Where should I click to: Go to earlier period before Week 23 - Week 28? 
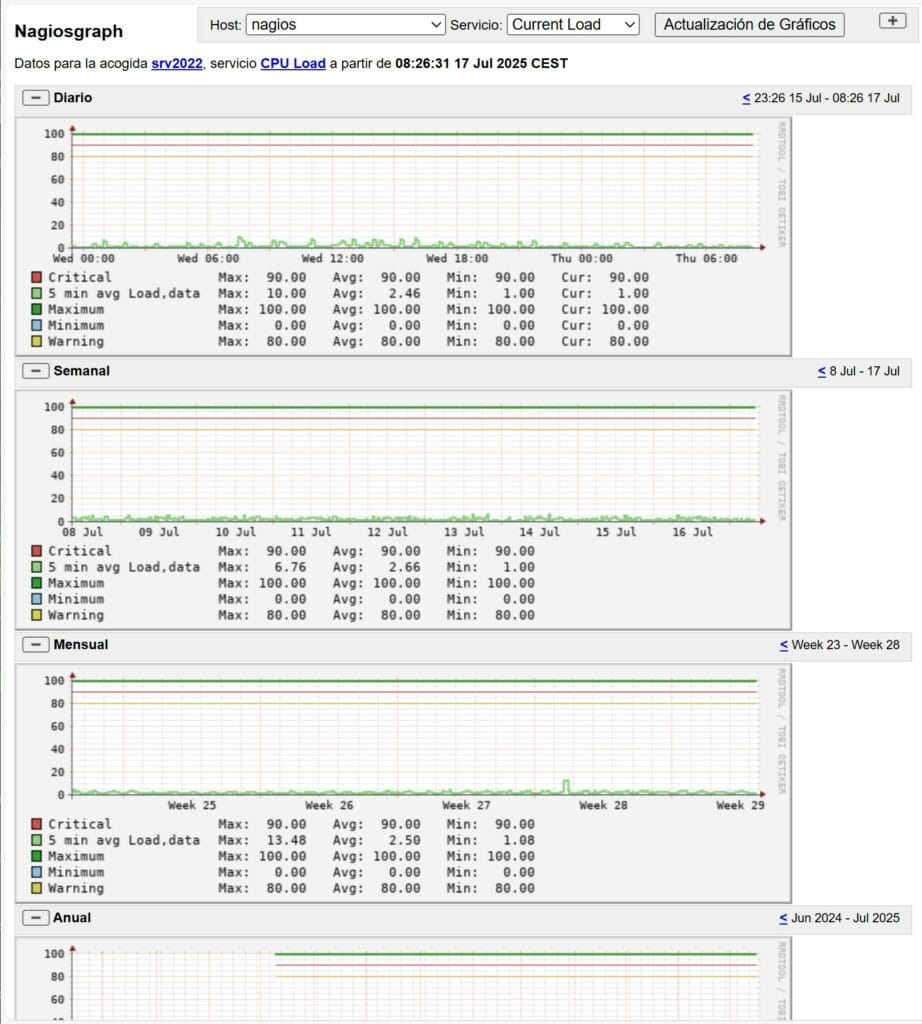pos(784,645)
